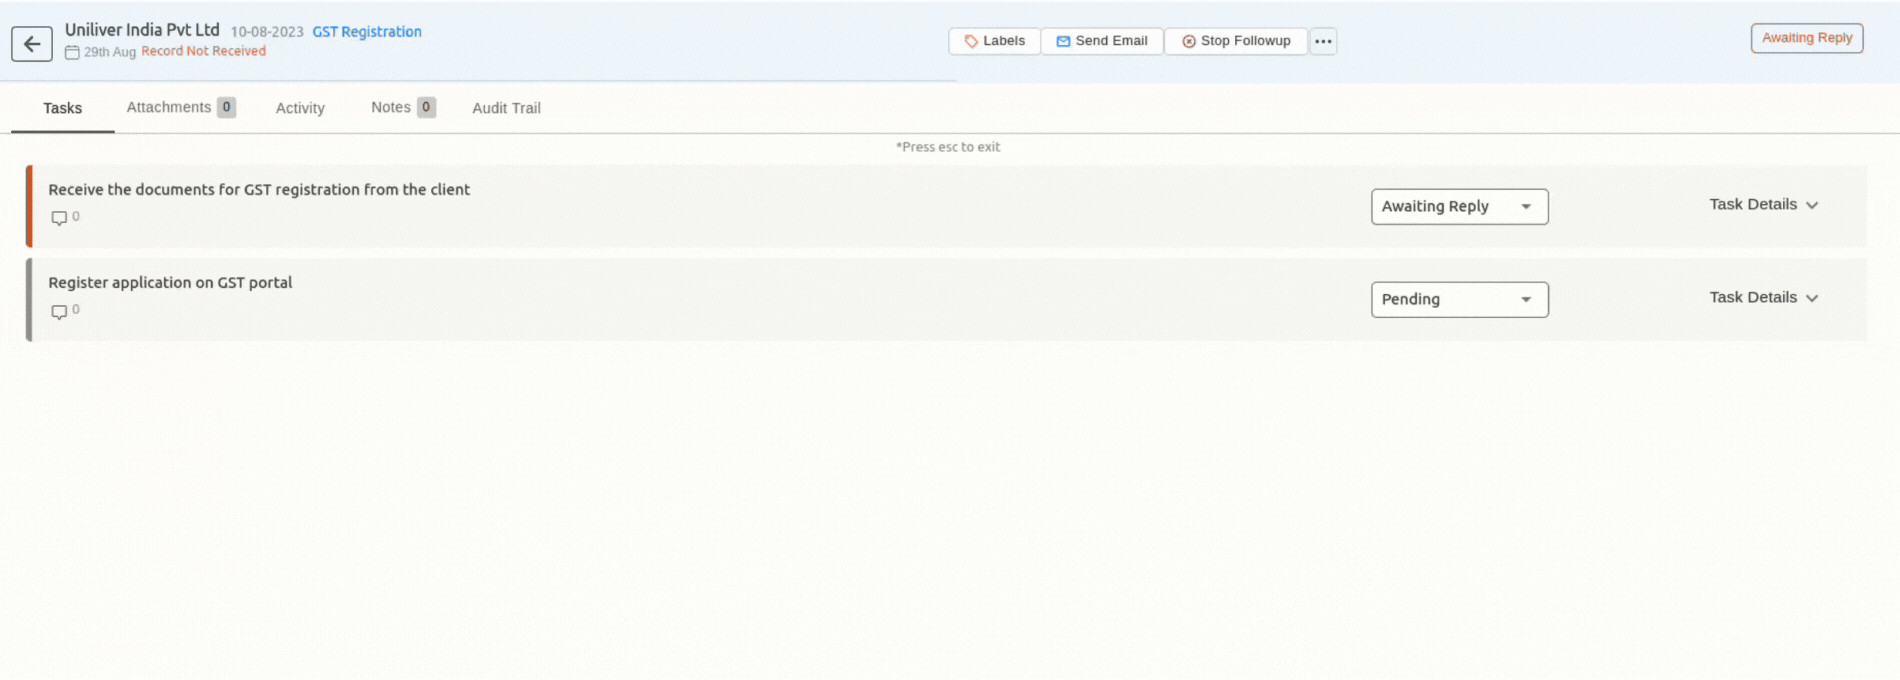Image resolution: width=1900 pixels, height=680 pixels.
Task: Expand Task Details for Register application task
Action: [x=1763, y=297]
